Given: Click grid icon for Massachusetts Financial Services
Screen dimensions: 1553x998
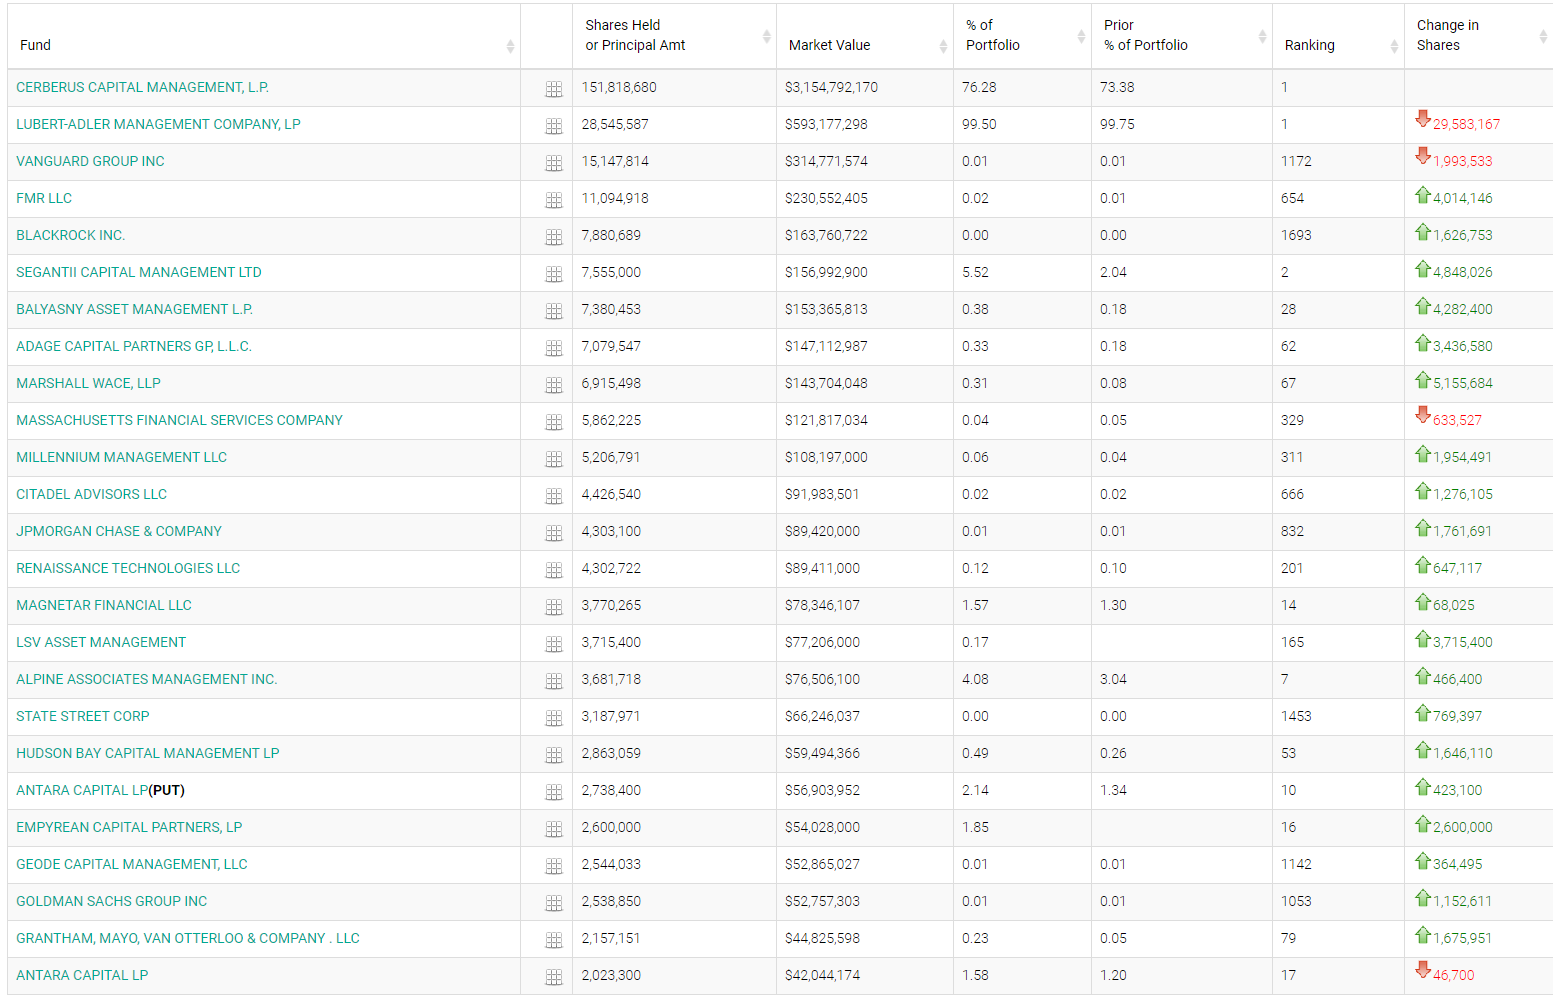Looking at the screenshot, I should (554, 422).
